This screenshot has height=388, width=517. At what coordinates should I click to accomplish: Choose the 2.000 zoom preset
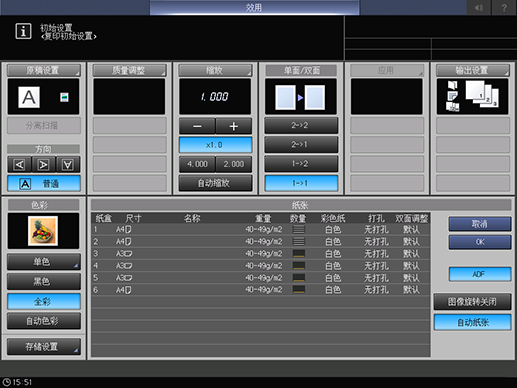tap(234, 164)
